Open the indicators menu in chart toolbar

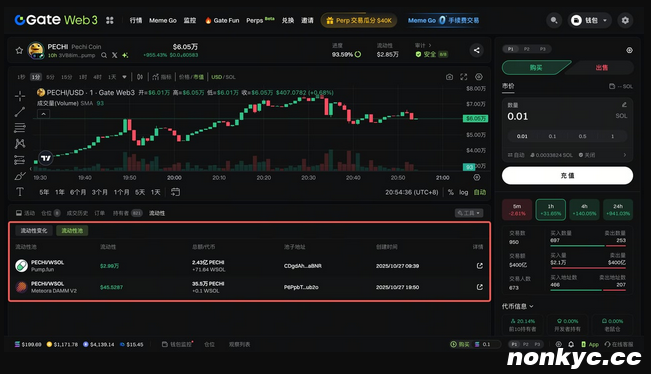tap(162, 77)
